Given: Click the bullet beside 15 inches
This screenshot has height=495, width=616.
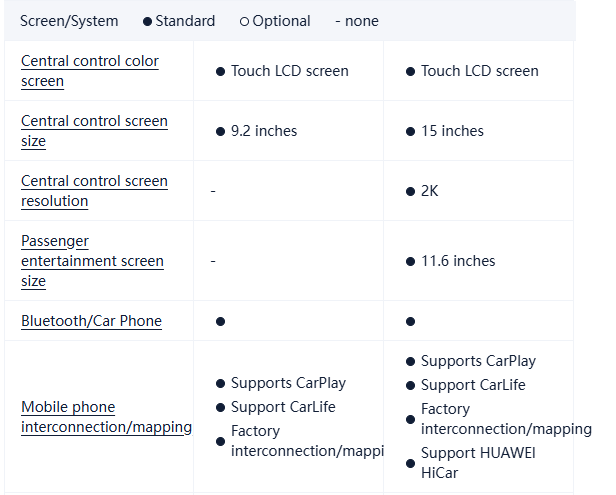Looking at the screenshot, I should point(410,131).
